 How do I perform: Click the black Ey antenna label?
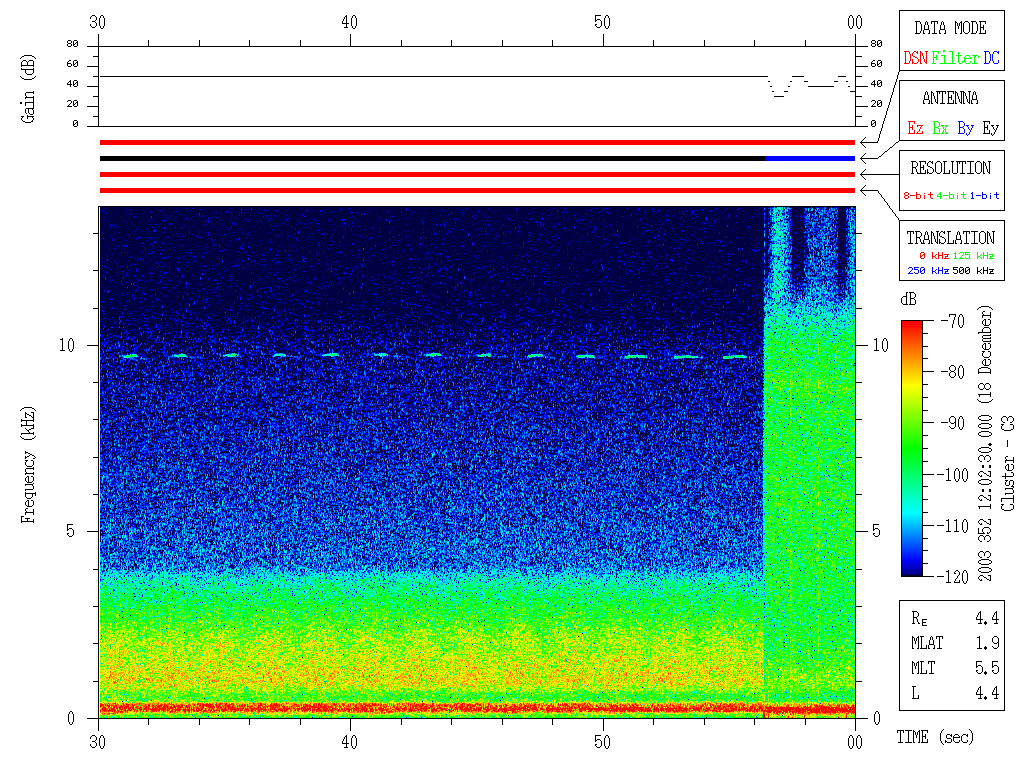click(x=990, y=129)
